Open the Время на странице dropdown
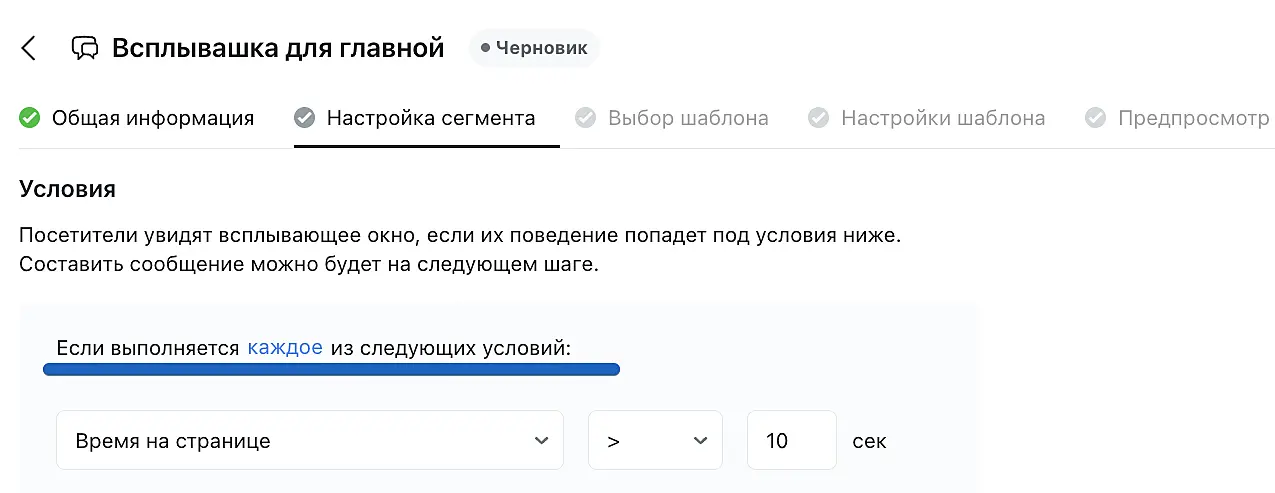 coord(300,440)
